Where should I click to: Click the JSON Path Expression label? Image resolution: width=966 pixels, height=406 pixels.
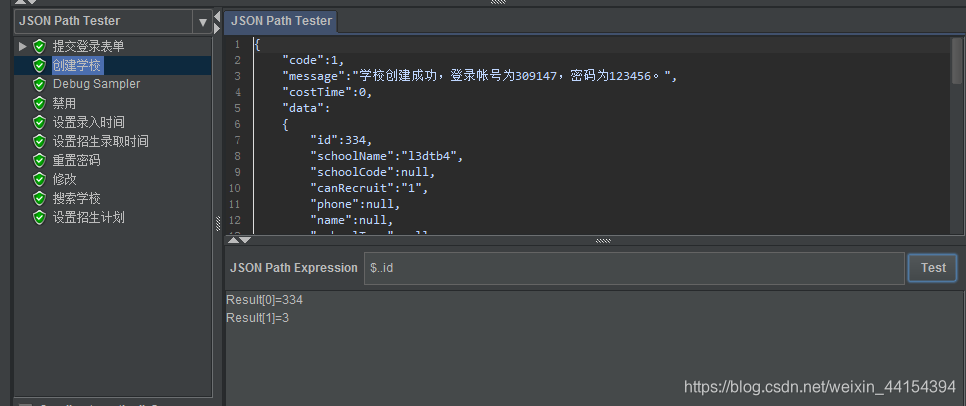pos(293,268)
